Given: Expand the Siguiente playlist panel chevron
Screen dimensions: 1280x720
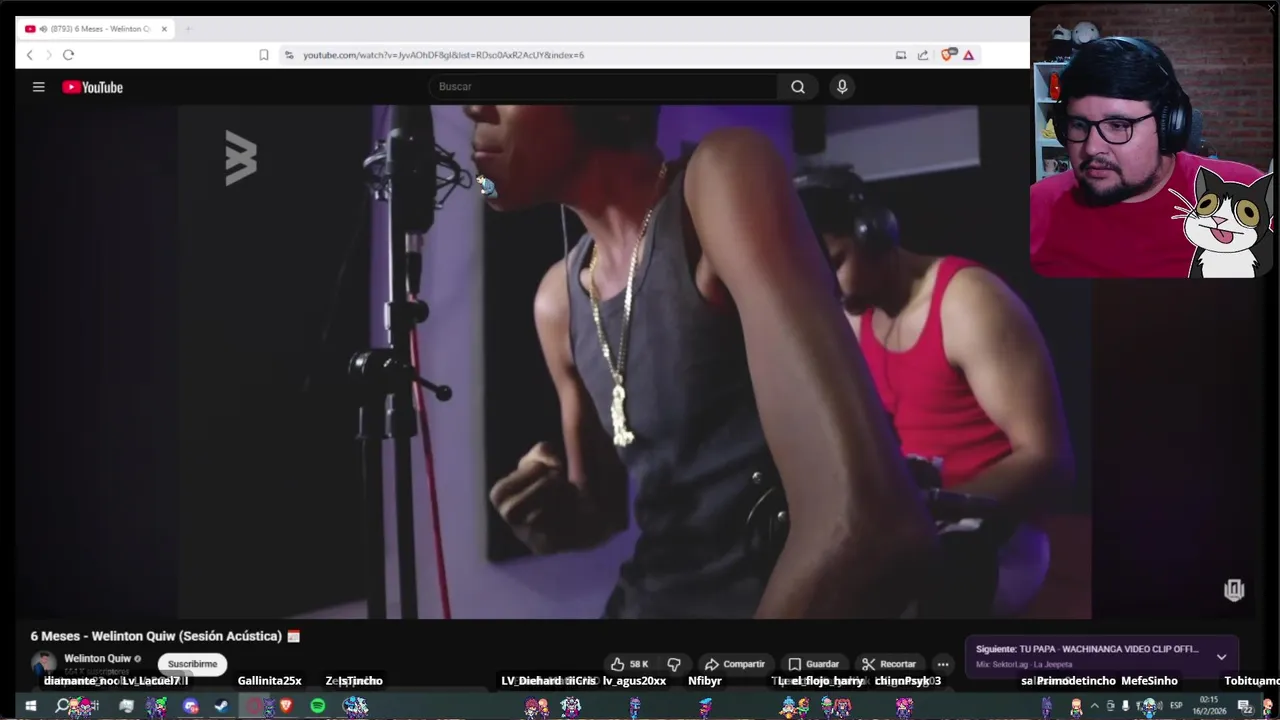Looking at the screenshot, I should click(1221, 657).
